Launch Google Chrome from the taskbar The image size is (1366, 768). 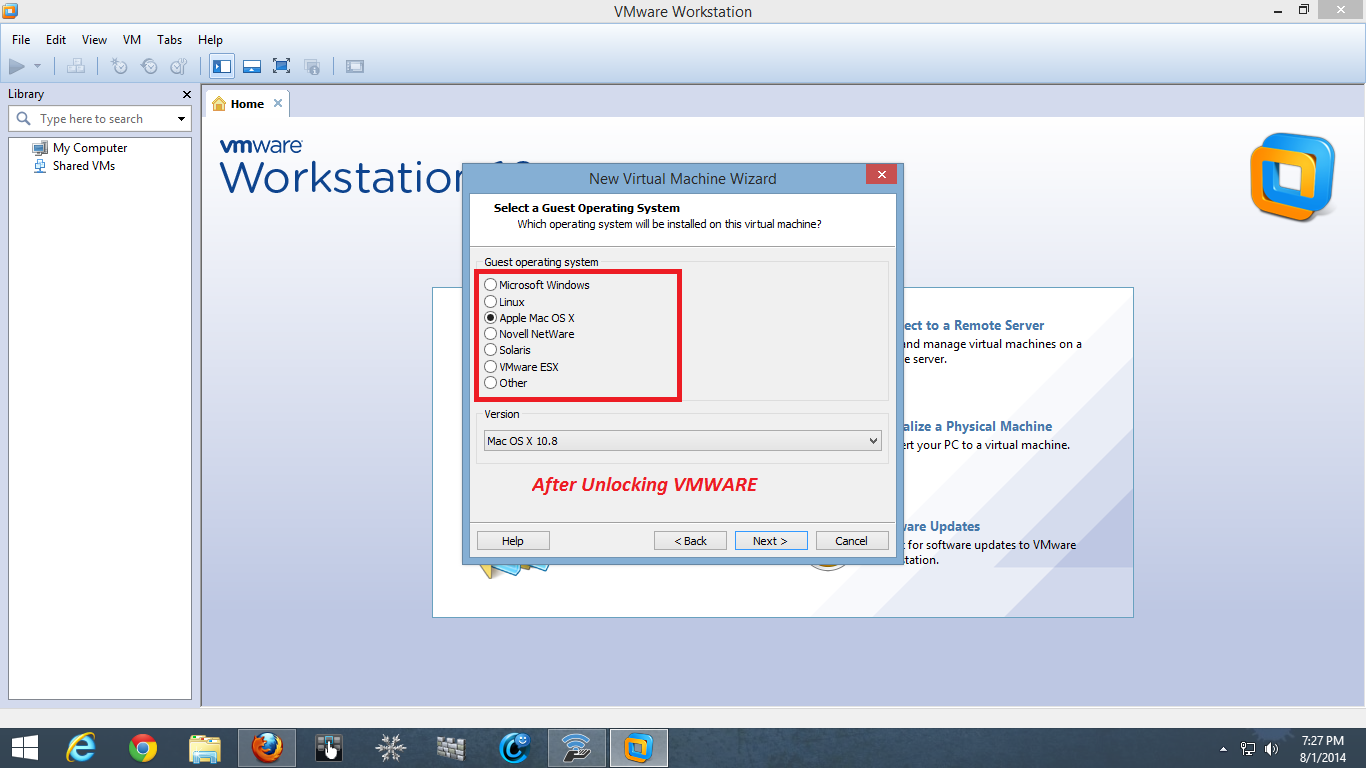[143, 748]
